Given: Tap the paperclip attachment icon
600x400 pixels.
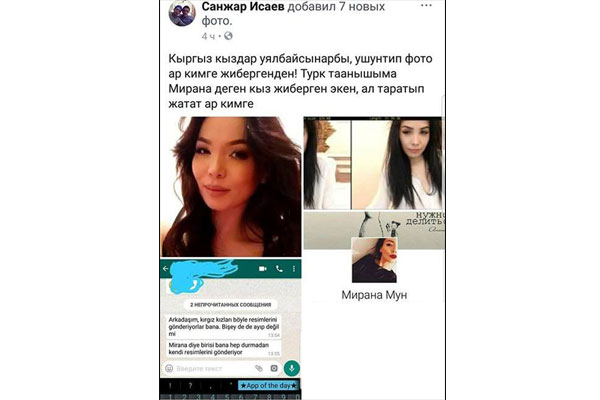Looking at the screenshot, I should pos(259,368).
